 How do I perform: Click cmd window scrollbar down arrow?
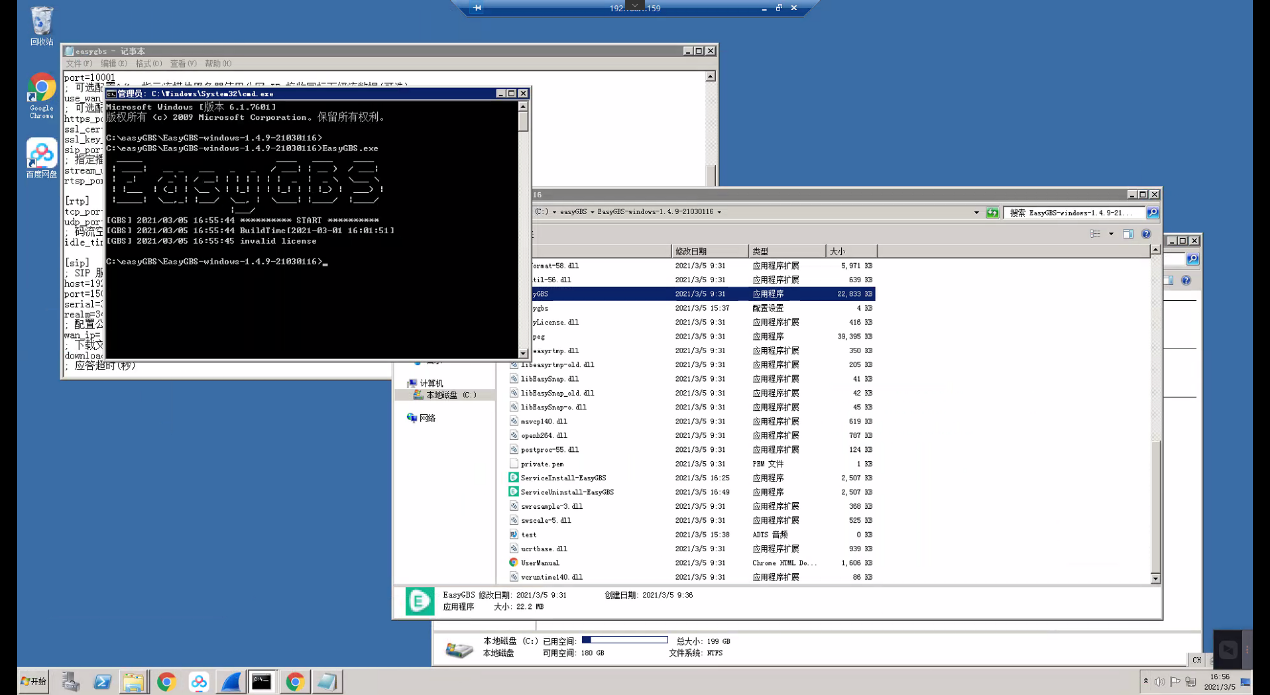tap(523, 352)
